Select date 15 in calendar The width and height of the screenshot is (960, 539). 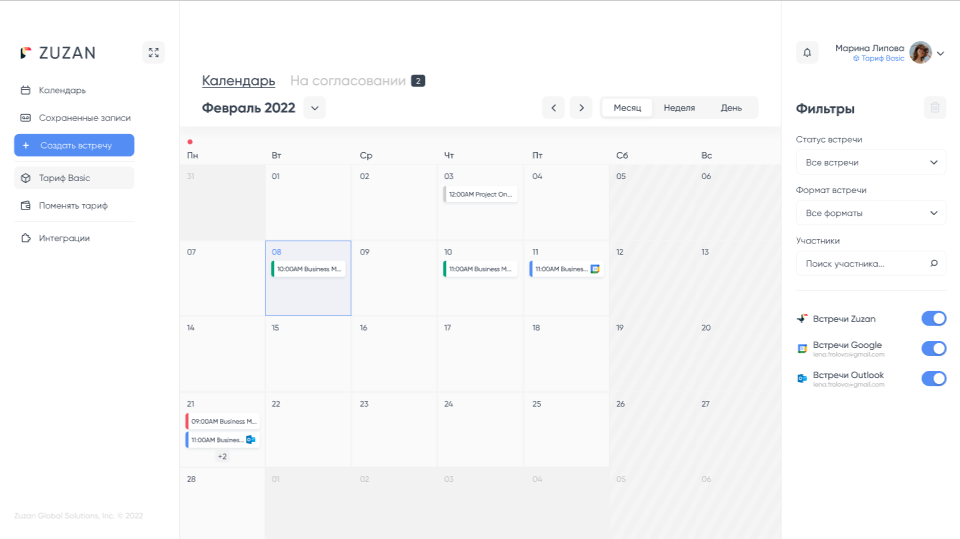(x=276, y=328)
